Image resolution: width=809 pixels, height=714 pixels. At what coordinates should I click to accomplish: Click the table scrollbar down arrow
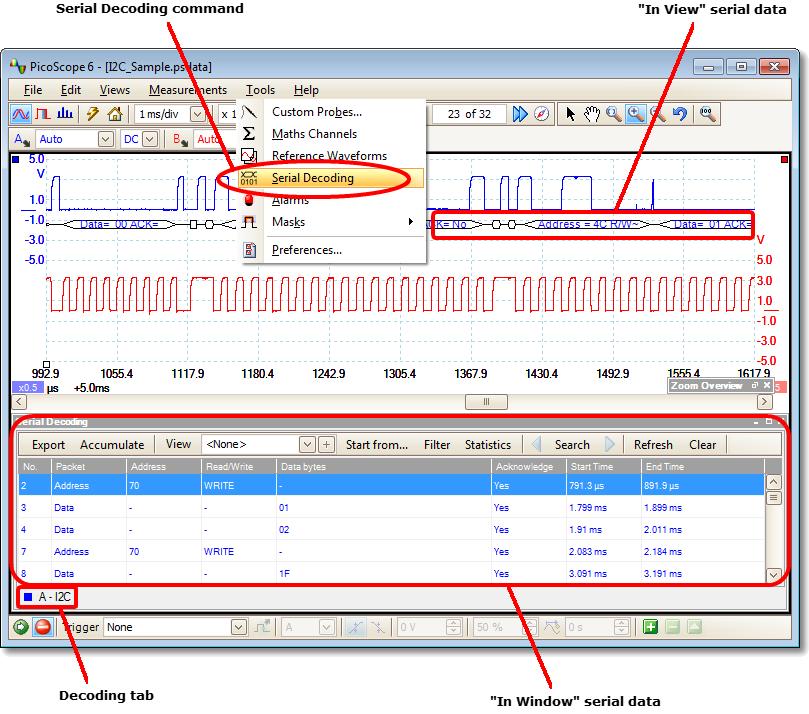[x=773, y=575]
